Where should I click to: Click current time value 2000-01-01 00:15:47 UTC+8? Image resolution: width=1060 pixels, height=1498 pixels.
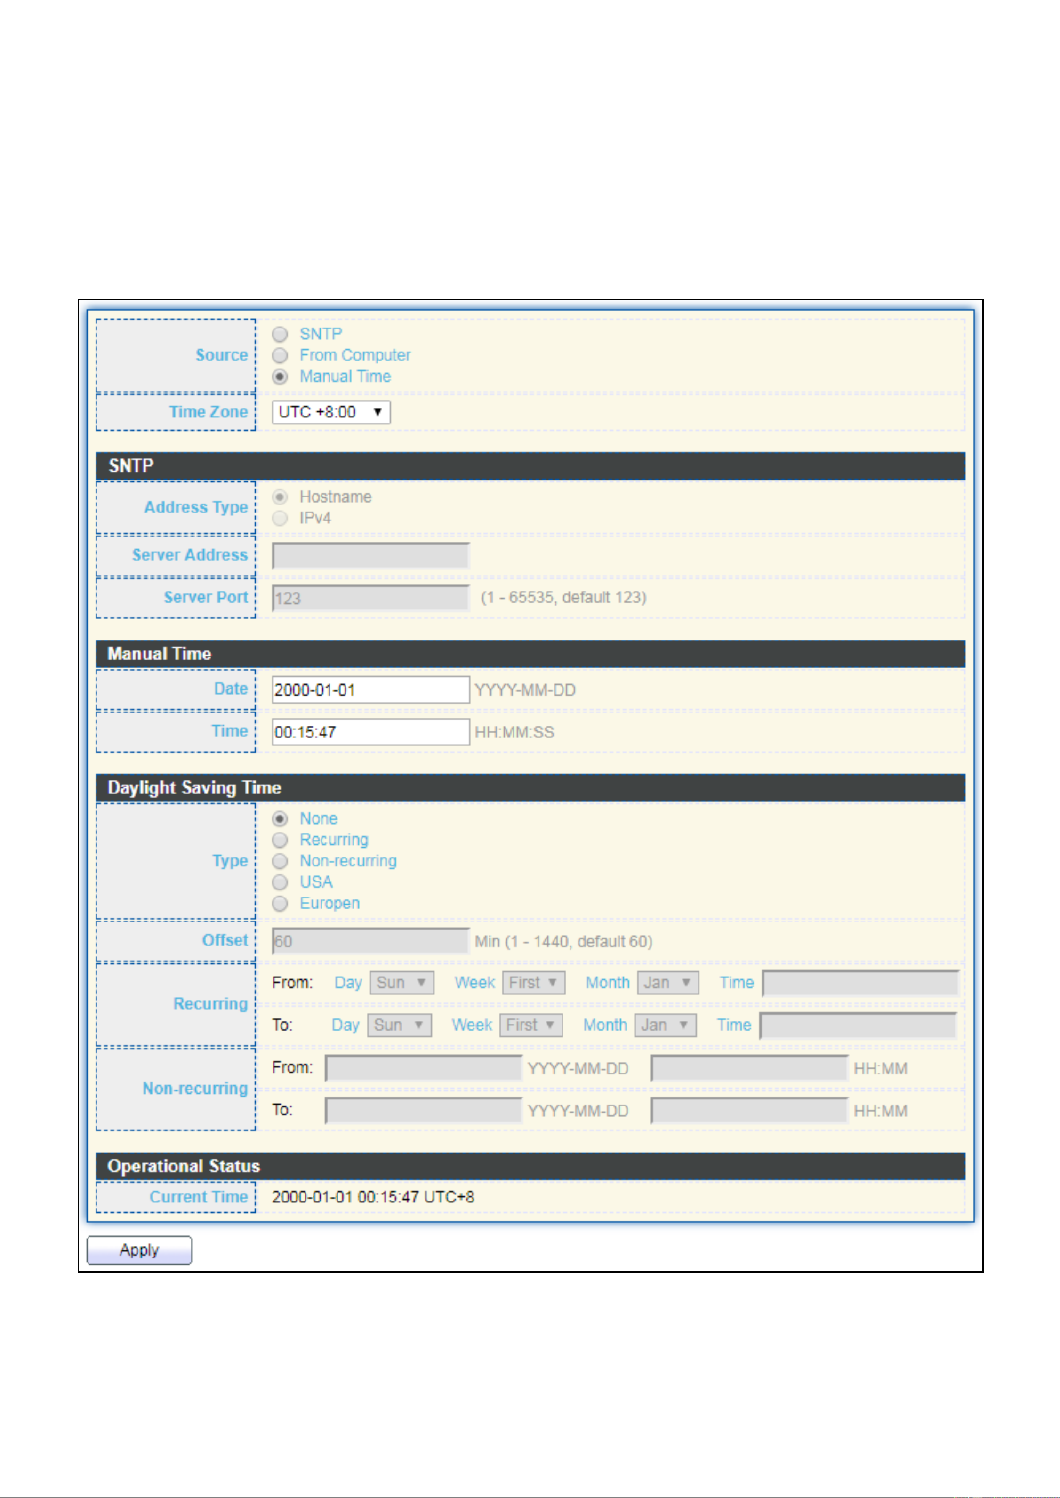click(x=373, y=1197)
